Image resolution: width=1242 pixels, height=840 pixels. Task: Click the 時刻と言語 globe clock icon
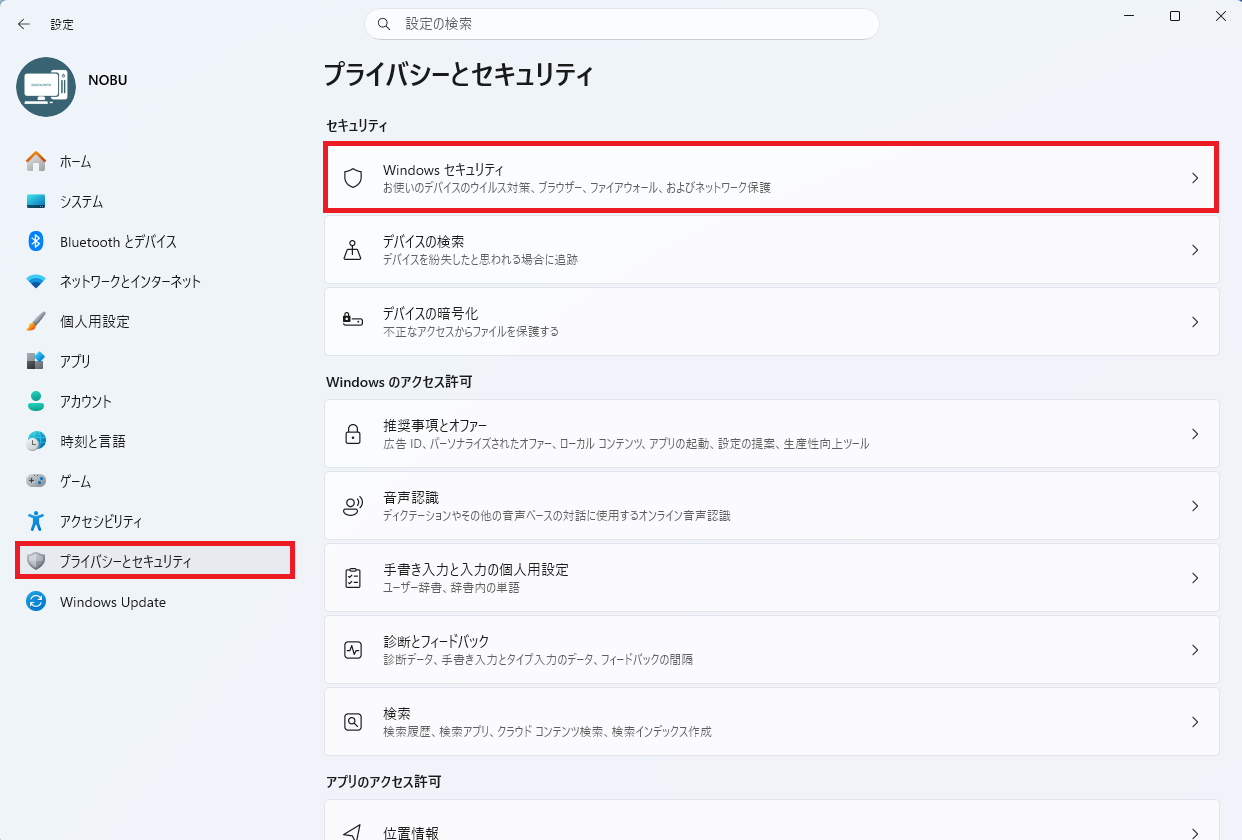(x=36, y=441)
